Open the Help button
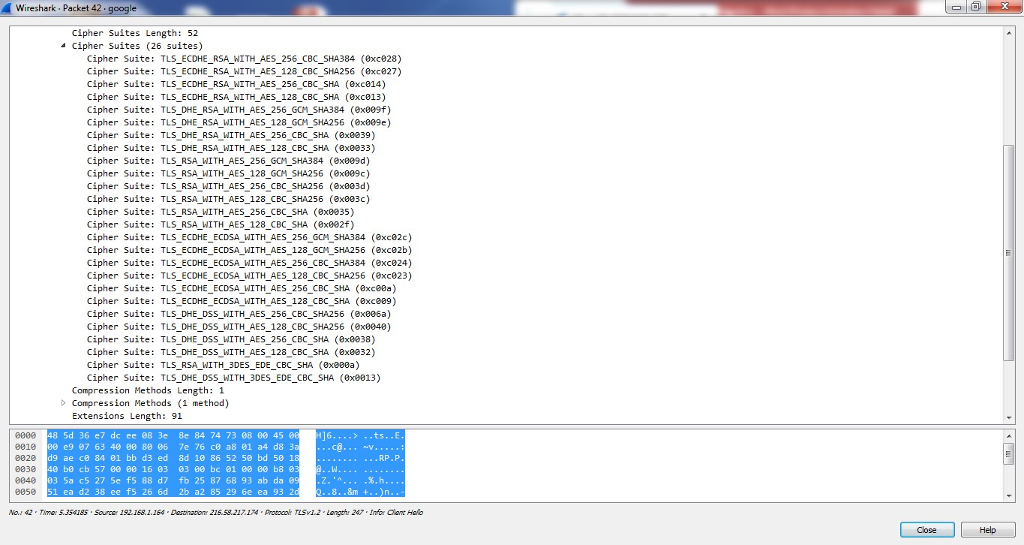The image size is (1024, 545). click(987, 529)
